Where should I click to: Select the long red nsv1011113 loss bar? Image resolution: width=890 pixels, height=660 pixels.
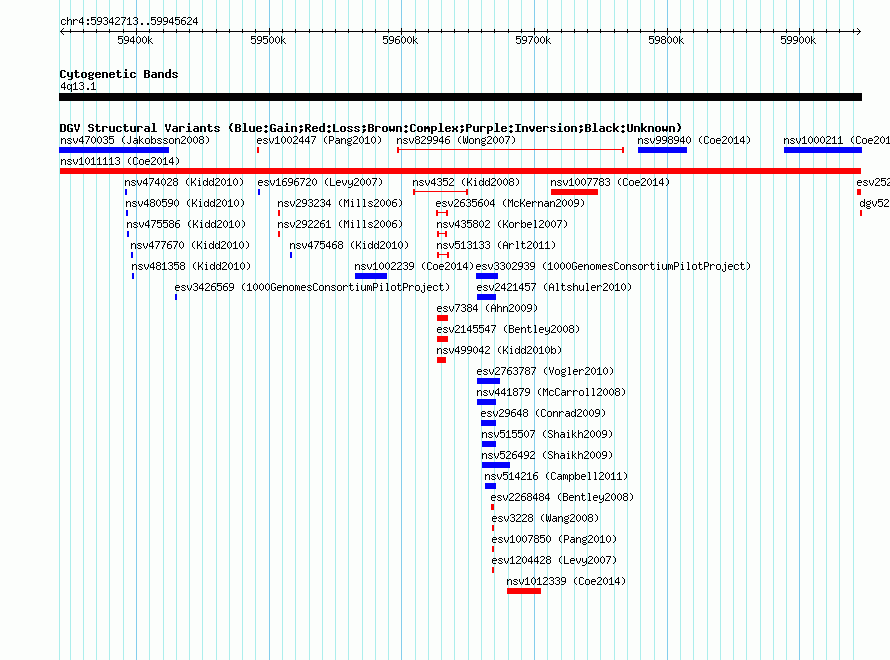[x=460, y=171]
